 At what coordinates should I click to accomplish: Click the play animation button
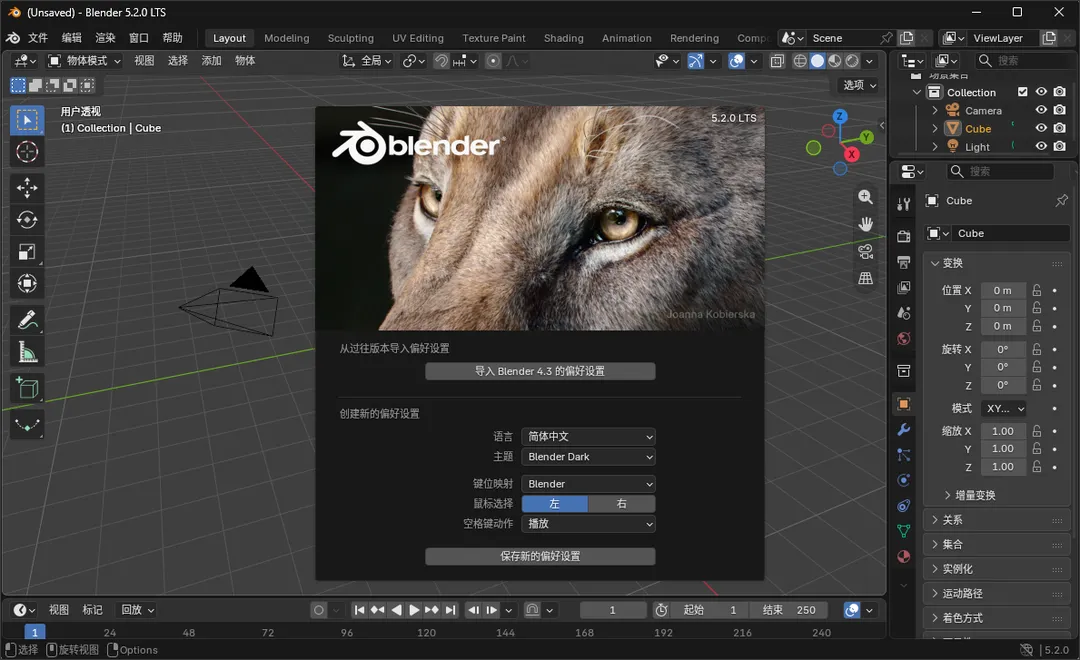[414, 610]
